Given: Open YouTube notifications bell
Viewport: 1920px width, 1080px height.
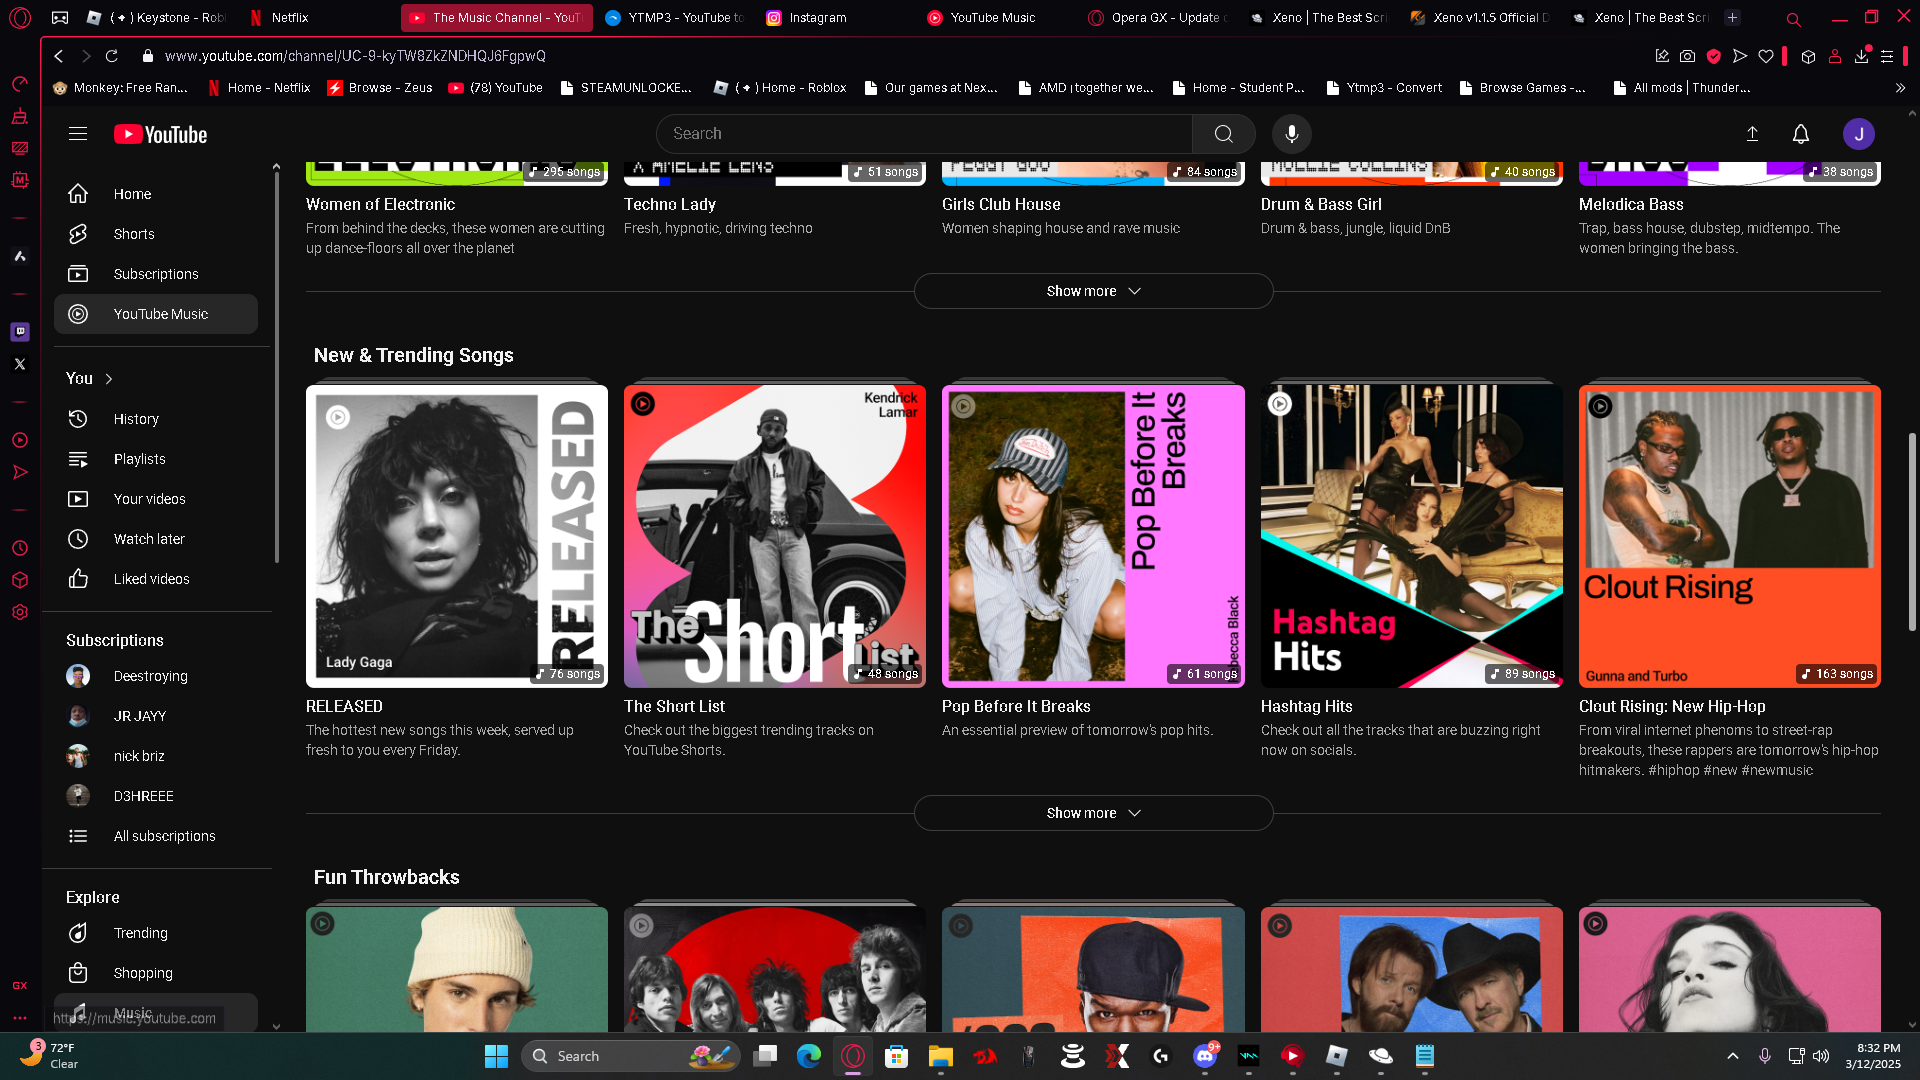Looking at the screenshot, I should (x=1801, y=134).
